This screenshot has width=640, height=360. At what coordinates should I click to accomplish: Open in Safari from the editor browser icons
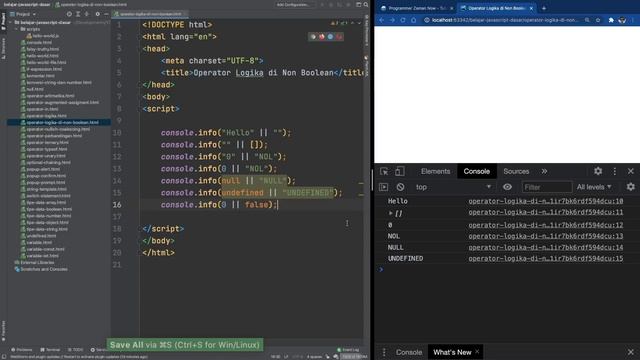point(330,37)
